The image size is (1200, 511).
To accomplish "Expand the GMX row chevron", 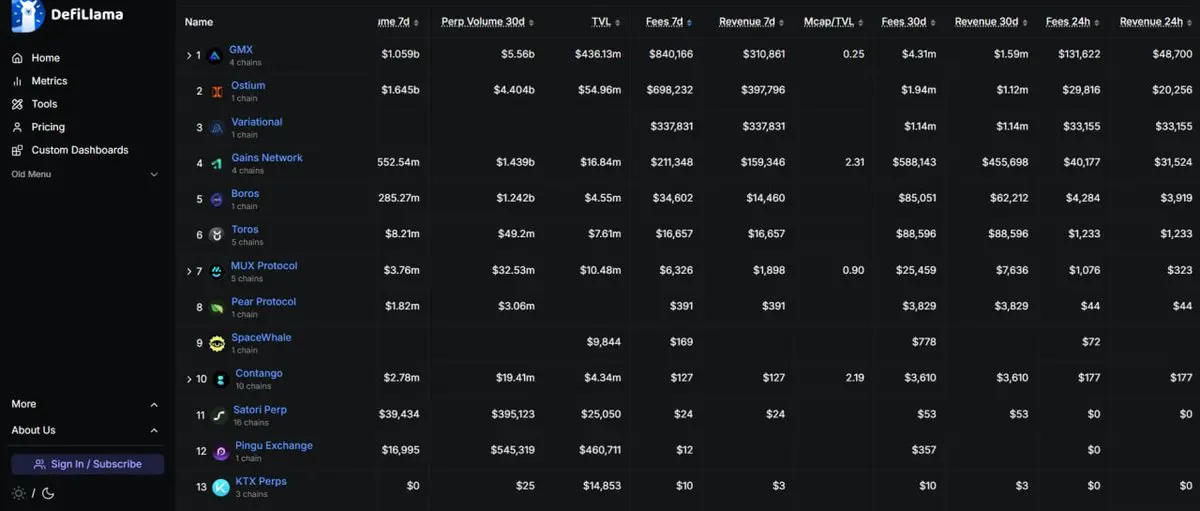I will click(188, 56).
